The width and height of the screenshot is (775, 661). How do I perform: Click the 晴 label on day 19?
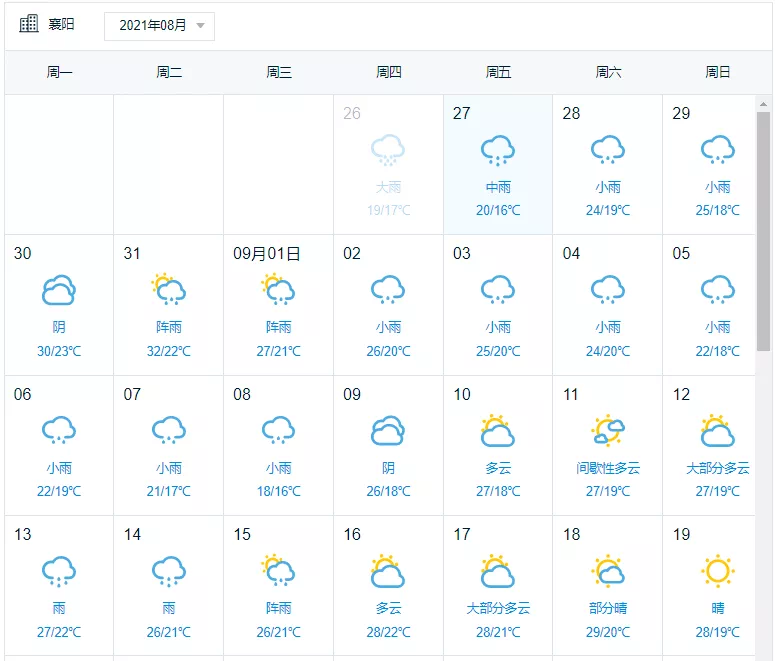click(718, 608)
